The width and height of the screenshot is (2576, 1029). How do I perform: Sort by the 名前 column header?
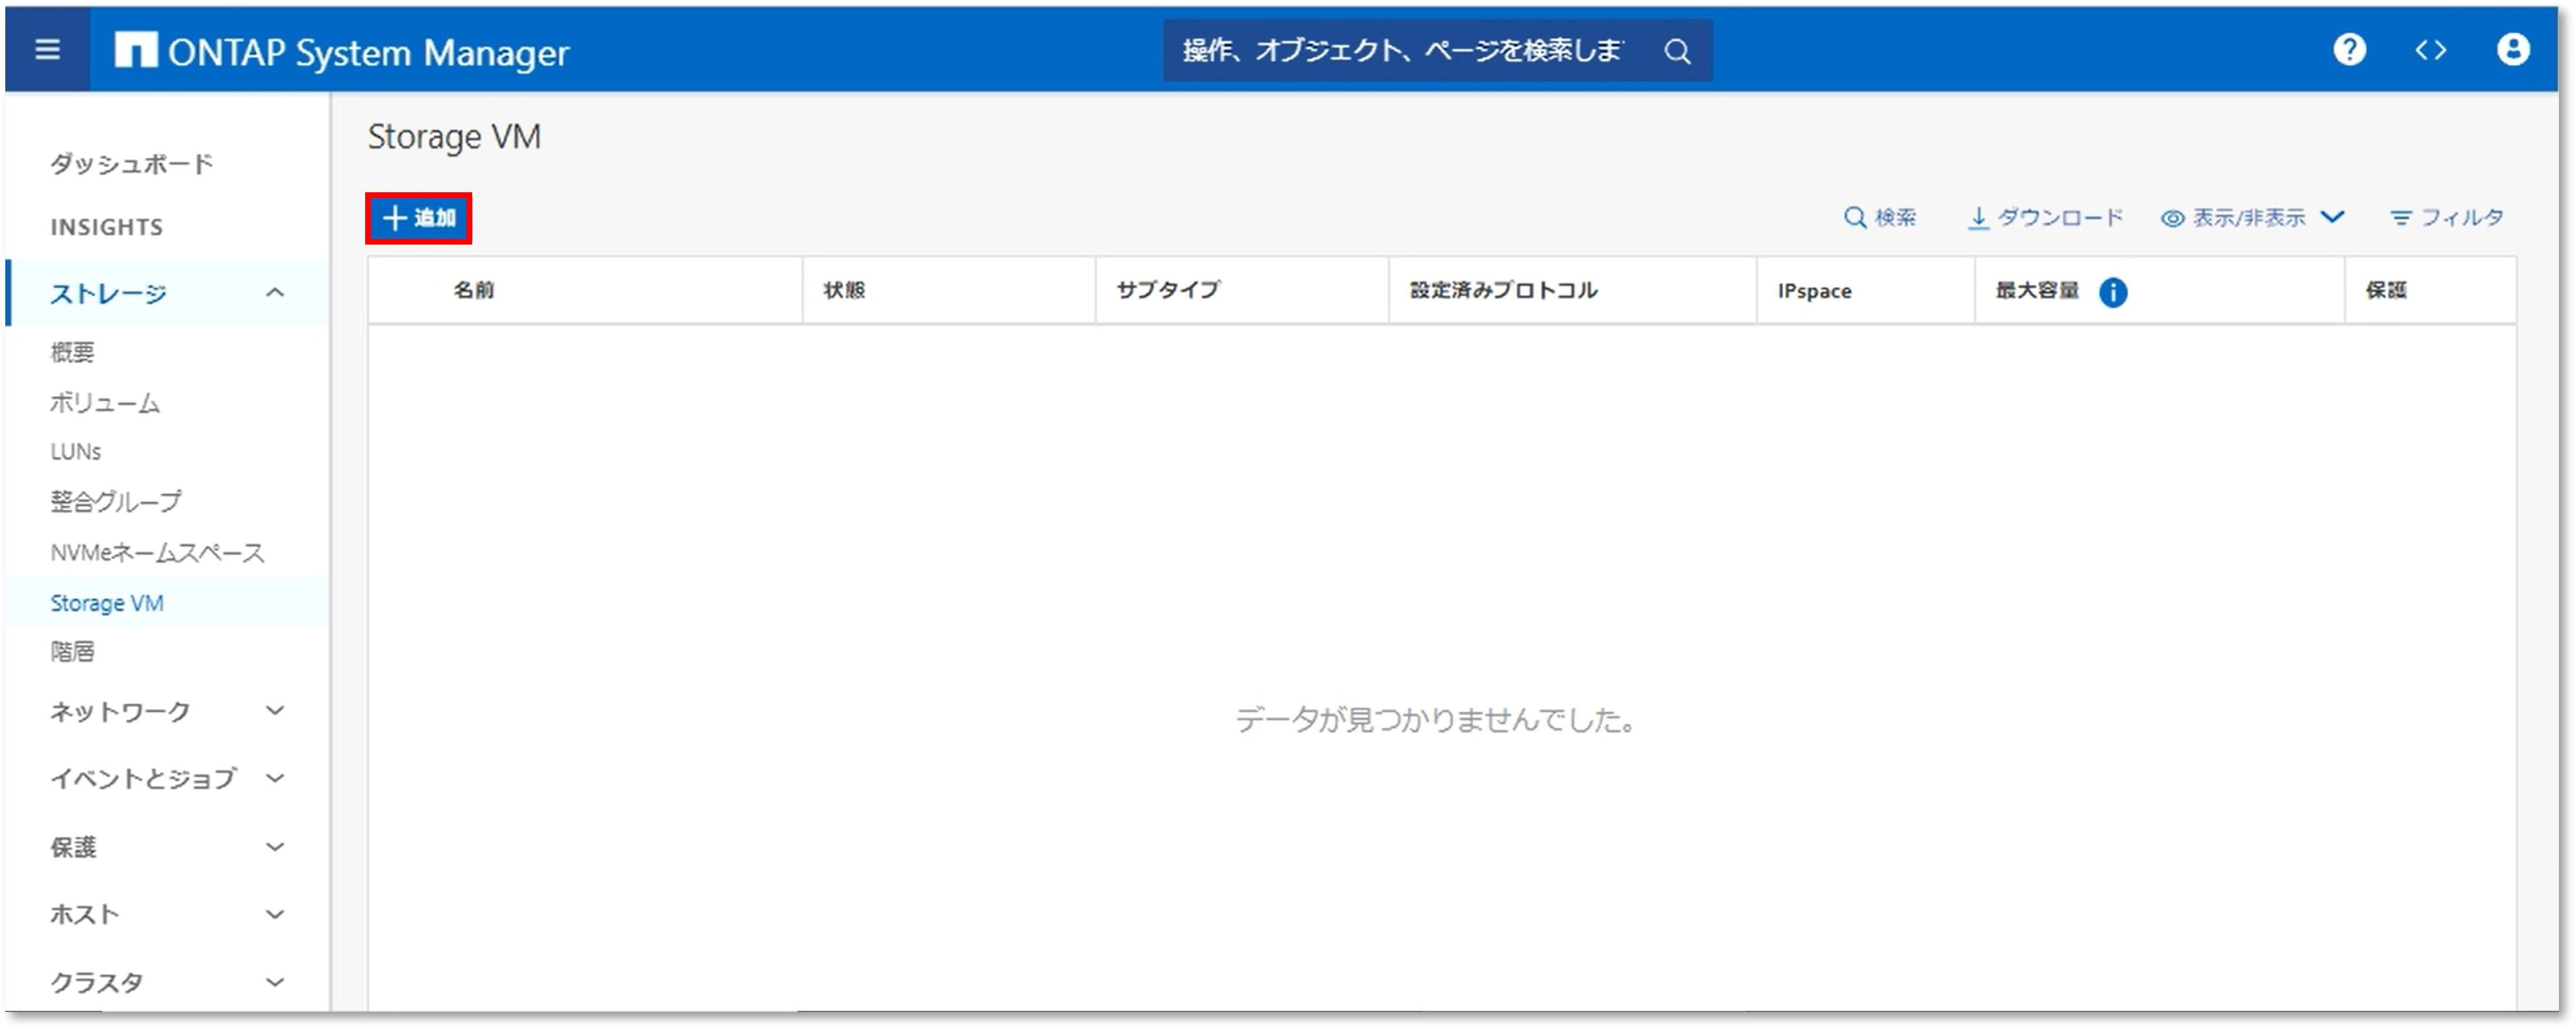(474, 291)
